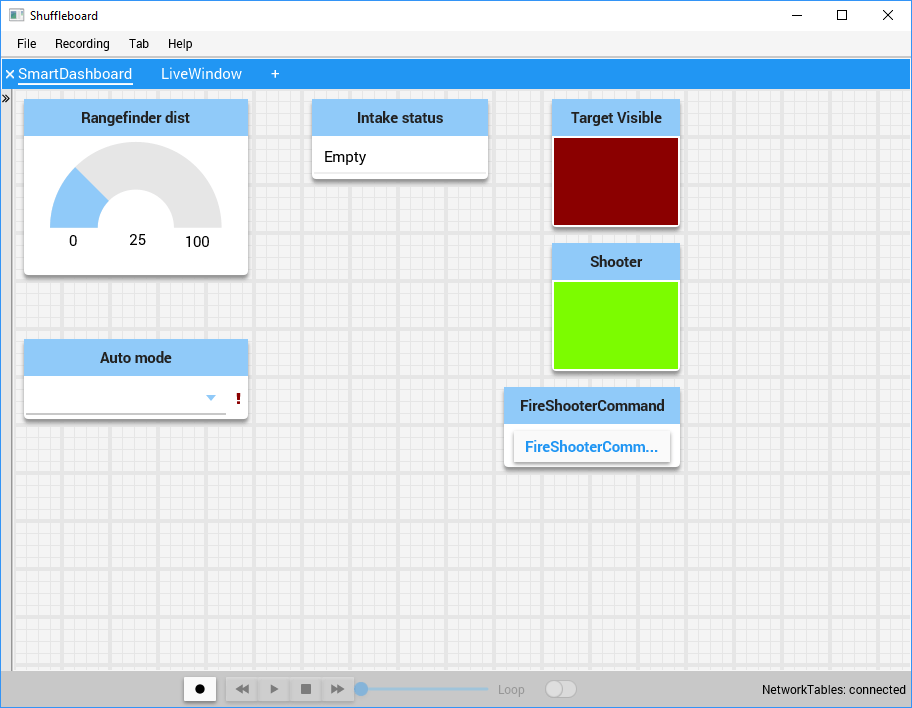The height and width of the screenshot is (708, 912).
Task: Close the SmartDashboard tab
Action: coord(10,73)
